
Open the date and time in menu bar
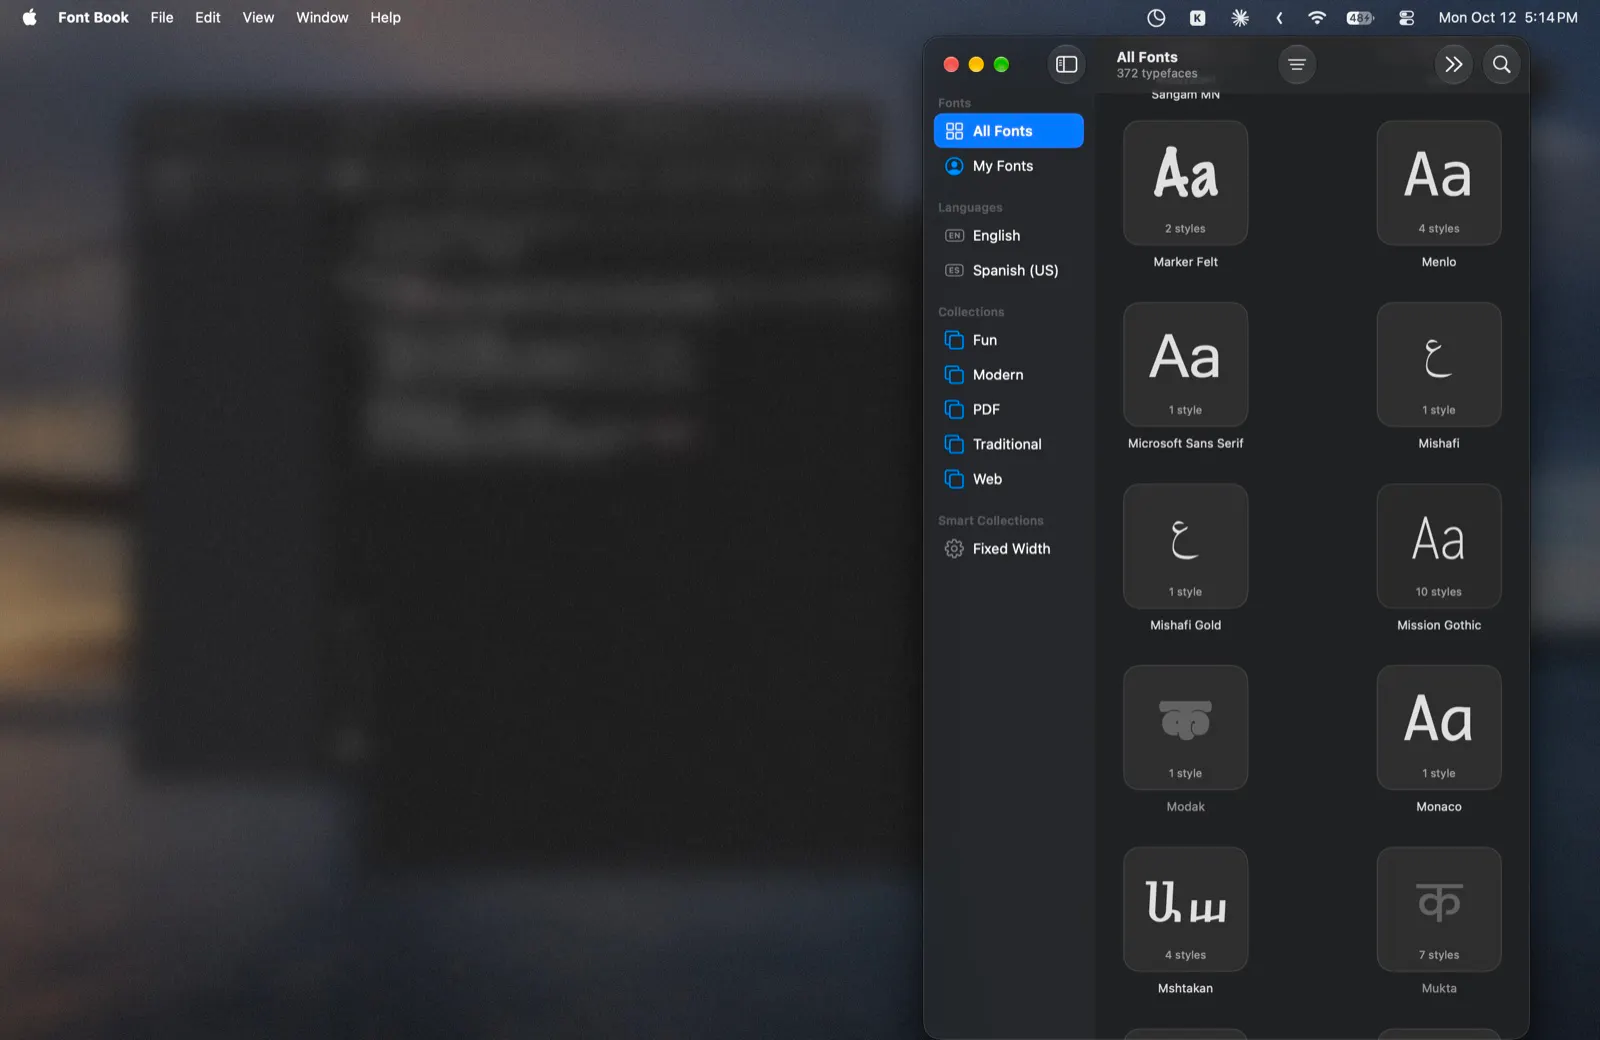pyautogui.click(x=1508, y=17)
